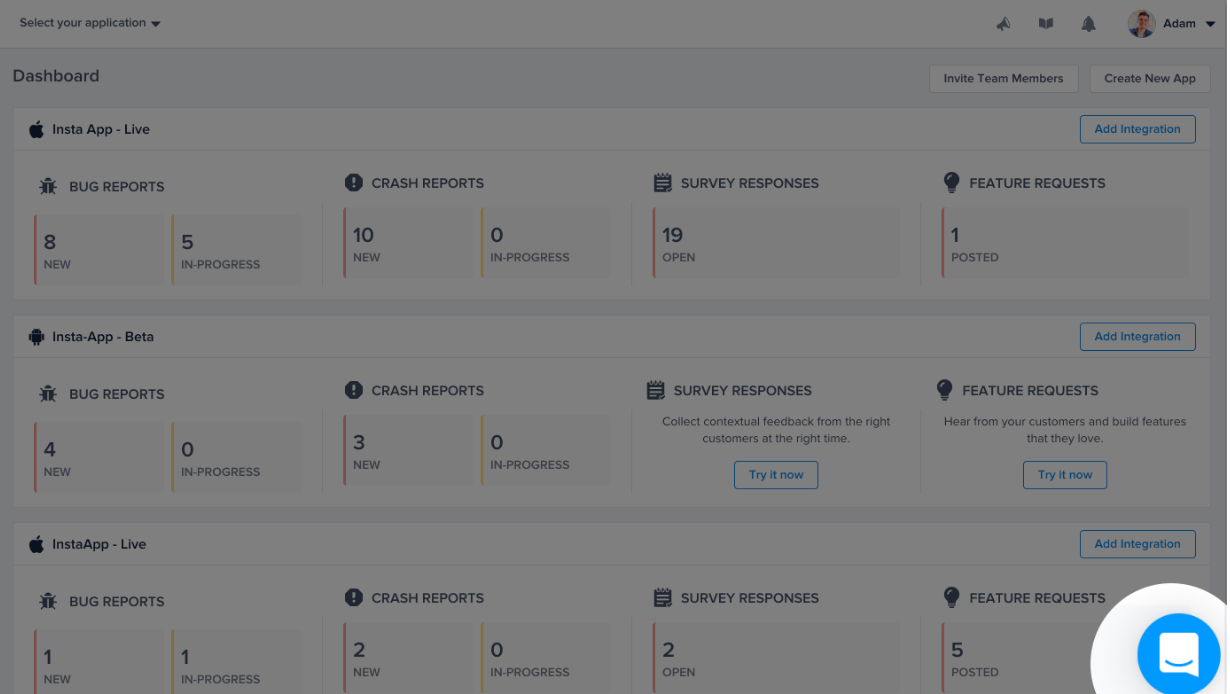This screenshot has height=694, width=1230.
Task: Click bug icon in Insta App - Live card
Action: point(48,186)
